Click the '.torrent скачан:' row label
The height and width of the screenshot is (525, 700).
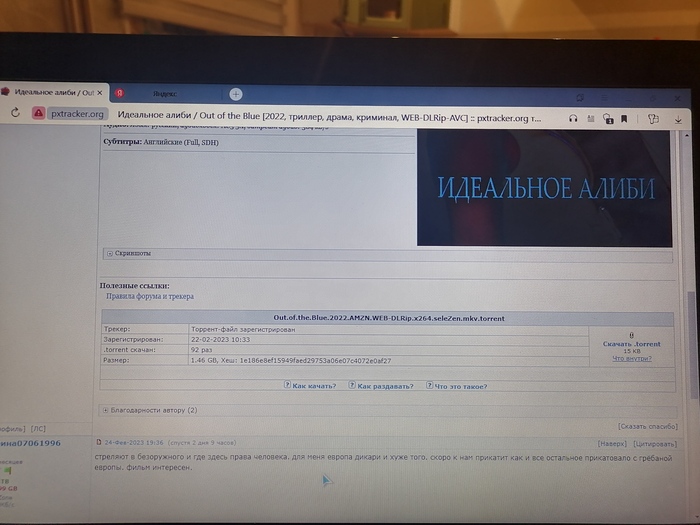coord(129,350)
